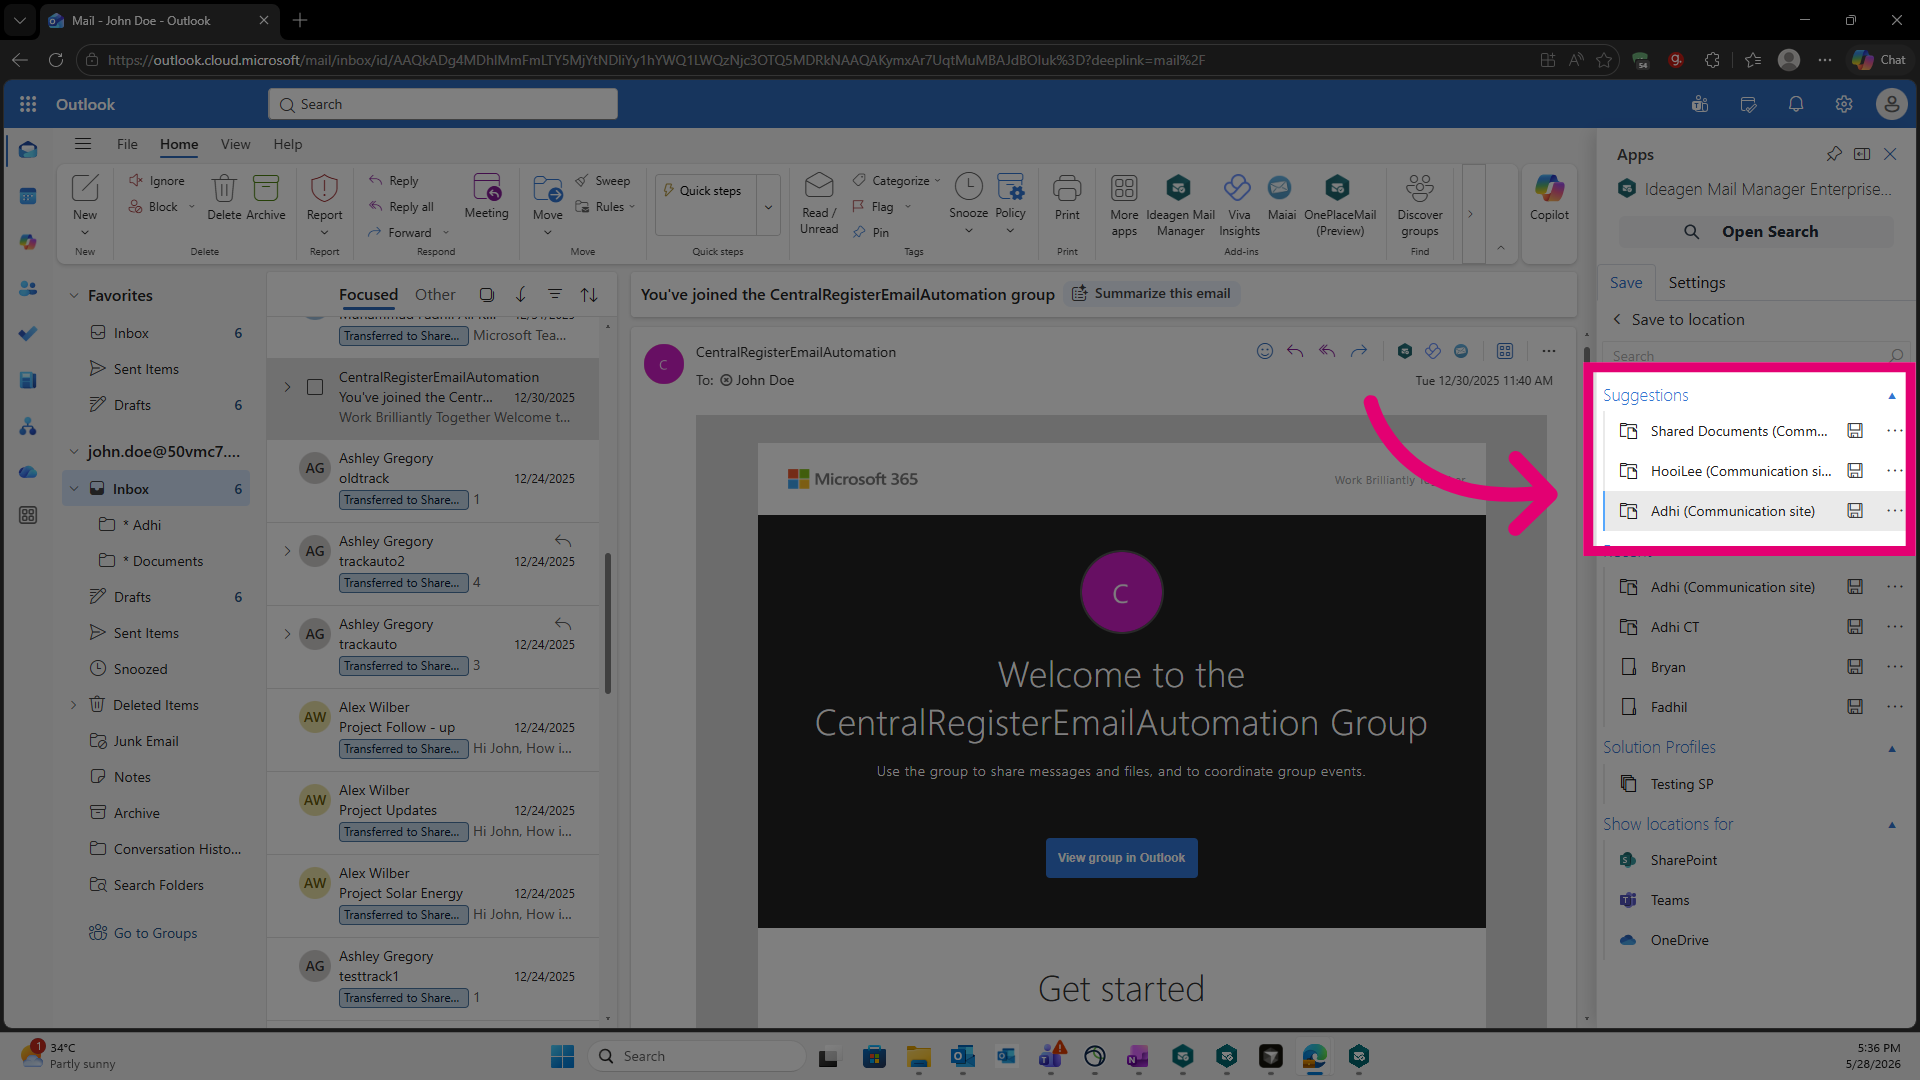Click Summarize this email
1920x1080 pixels.
(1152, 293)
